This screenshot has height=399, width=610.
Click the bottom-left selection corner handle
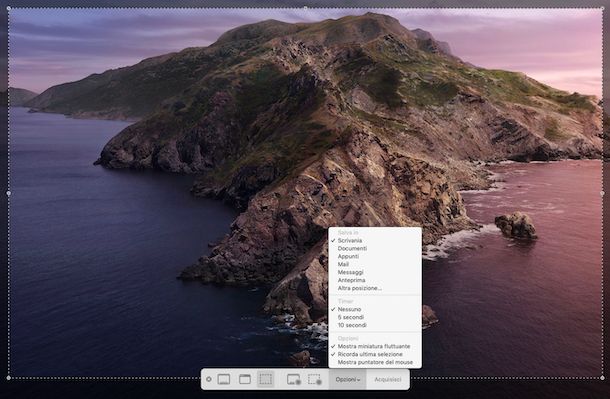pyautogui.click(x=9, y=378)
